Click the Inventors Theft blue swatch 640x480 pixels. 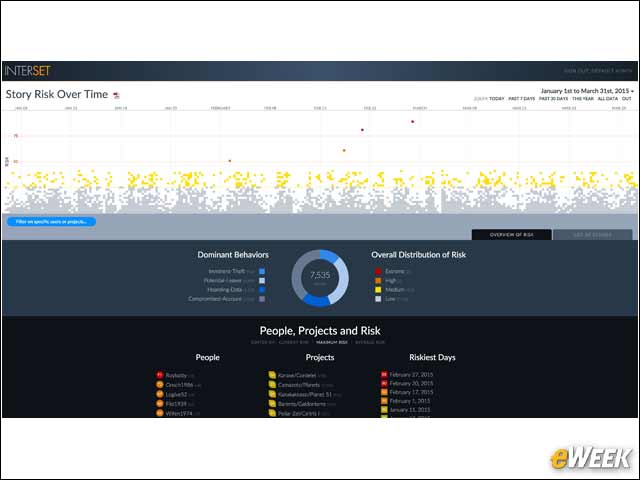262,271
